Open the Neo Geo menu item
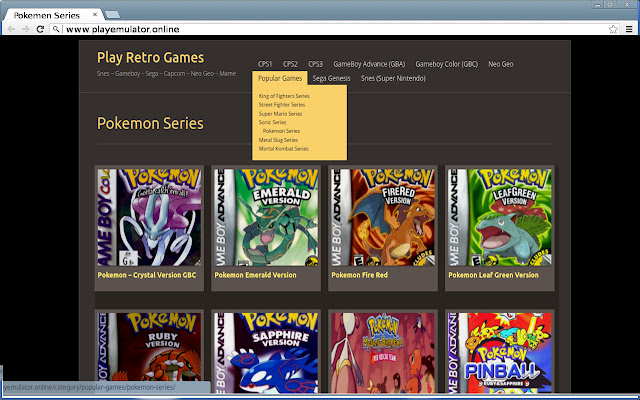Screen dimensions: 640x400 [500, 64]
